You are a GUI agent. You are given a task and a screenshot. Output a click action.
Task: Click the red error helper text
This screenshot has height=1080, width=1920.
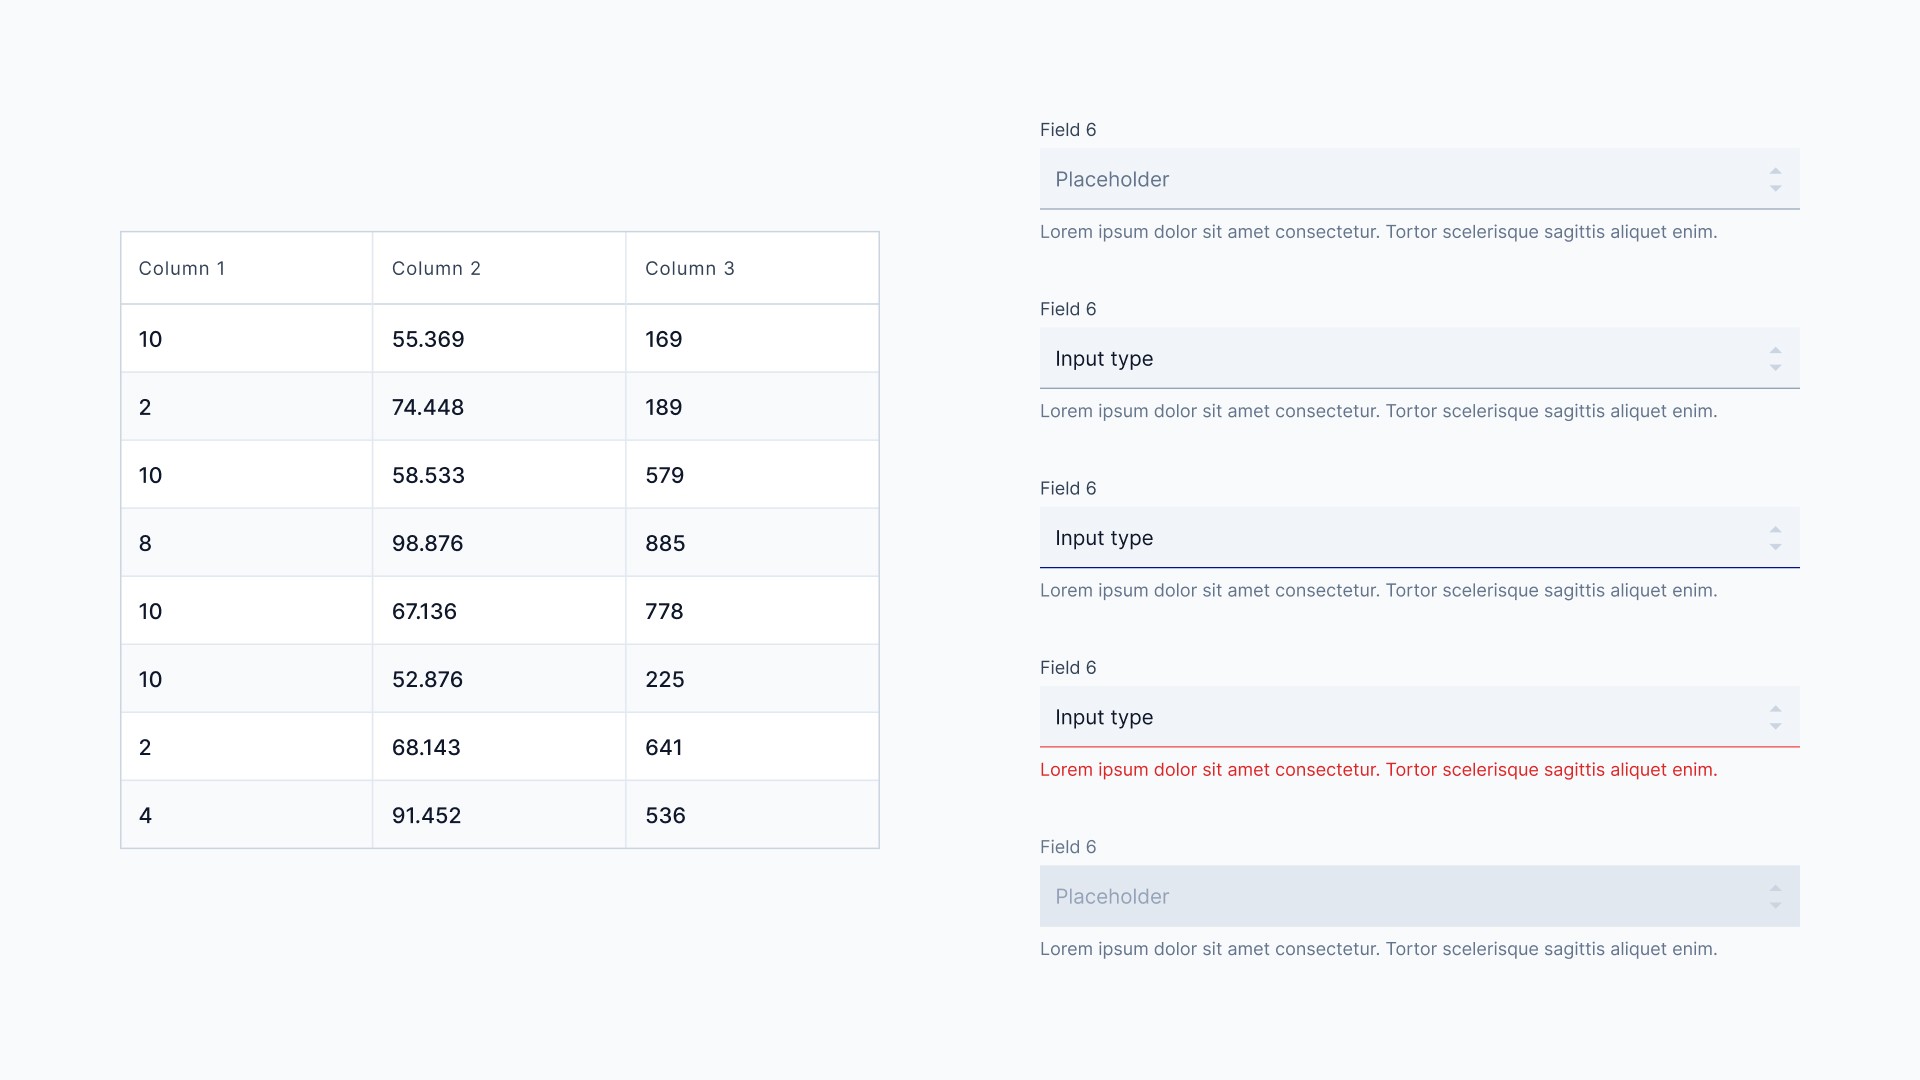coord(1378,770)
